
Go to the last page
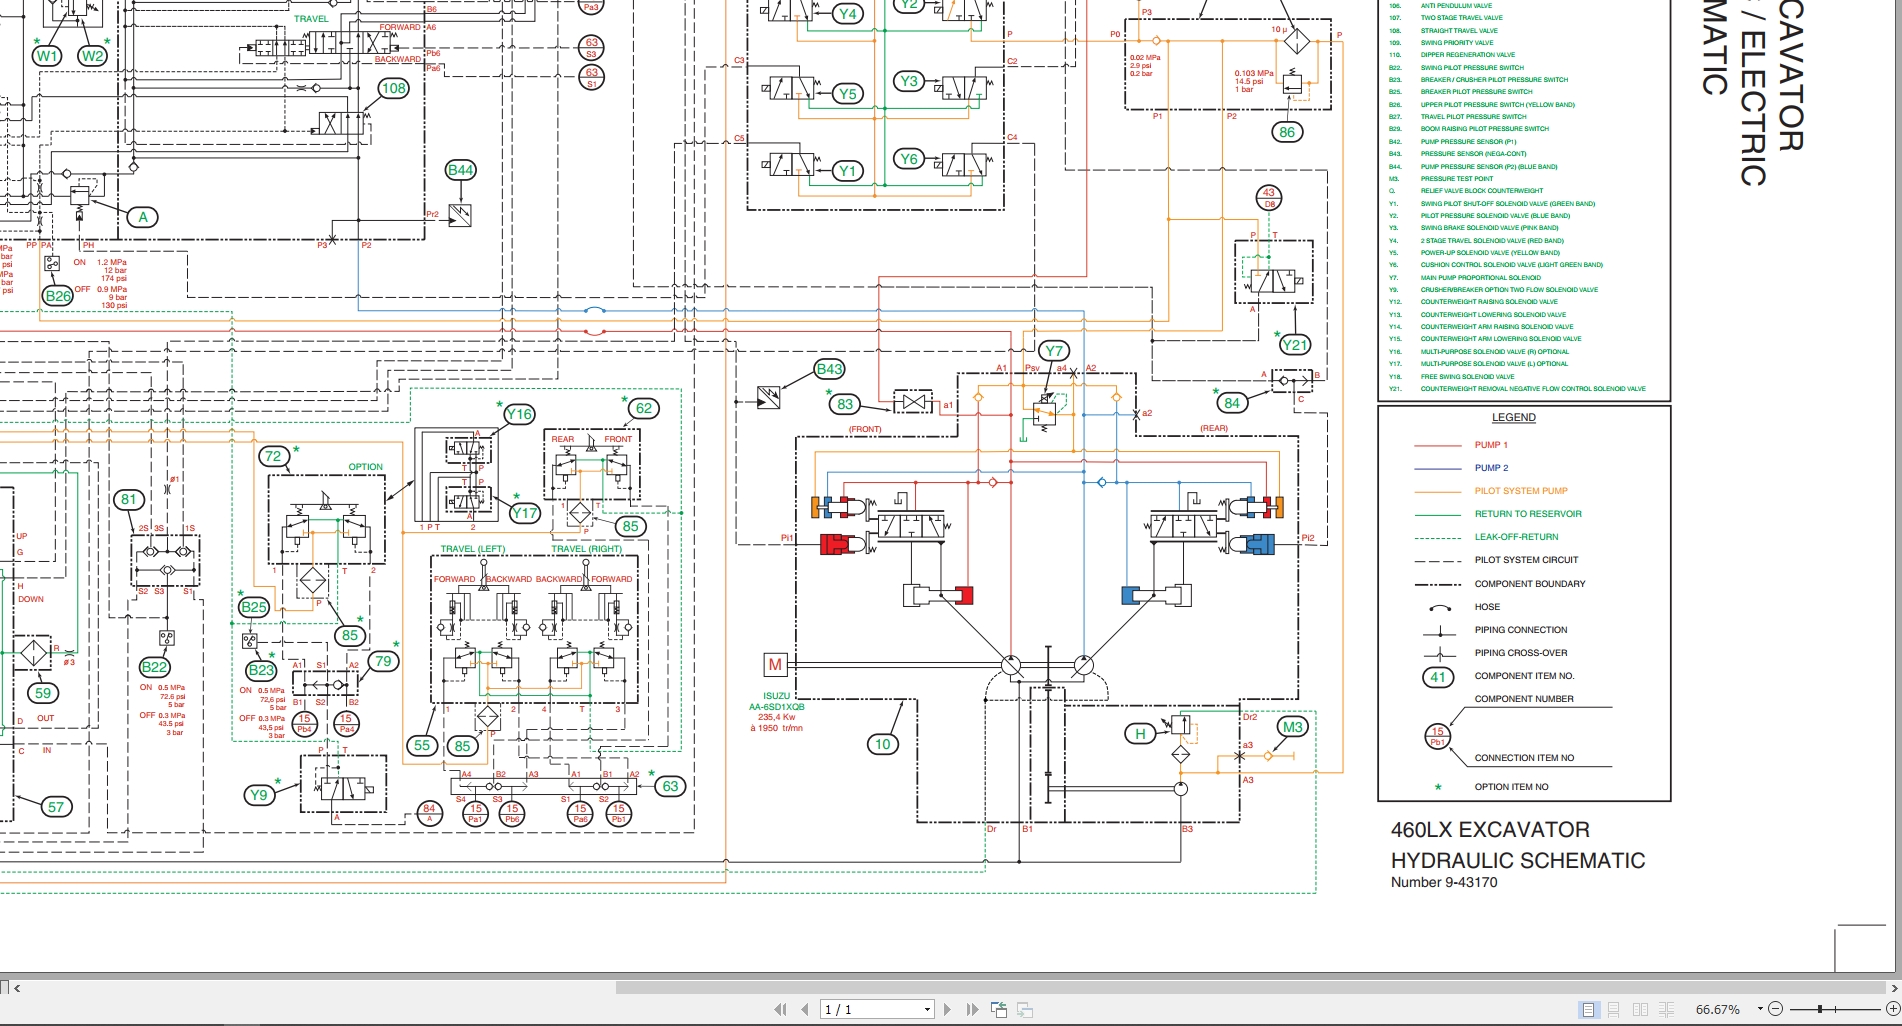click(971, 1010)
